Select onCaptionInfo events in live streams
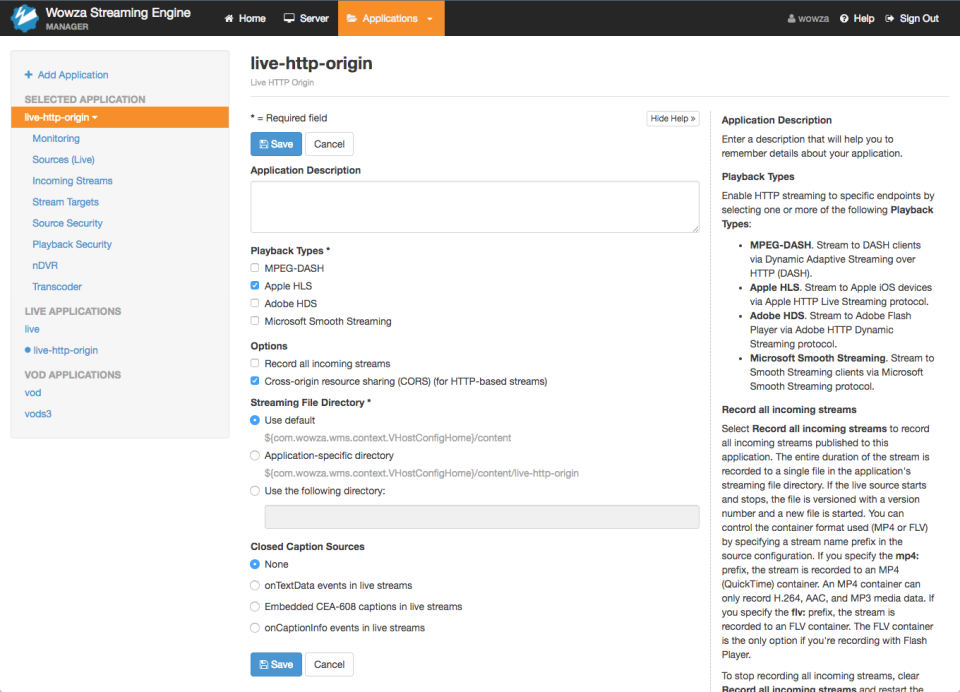The height and width of the screenshot is (692, 960). click(x=255, y=628)
